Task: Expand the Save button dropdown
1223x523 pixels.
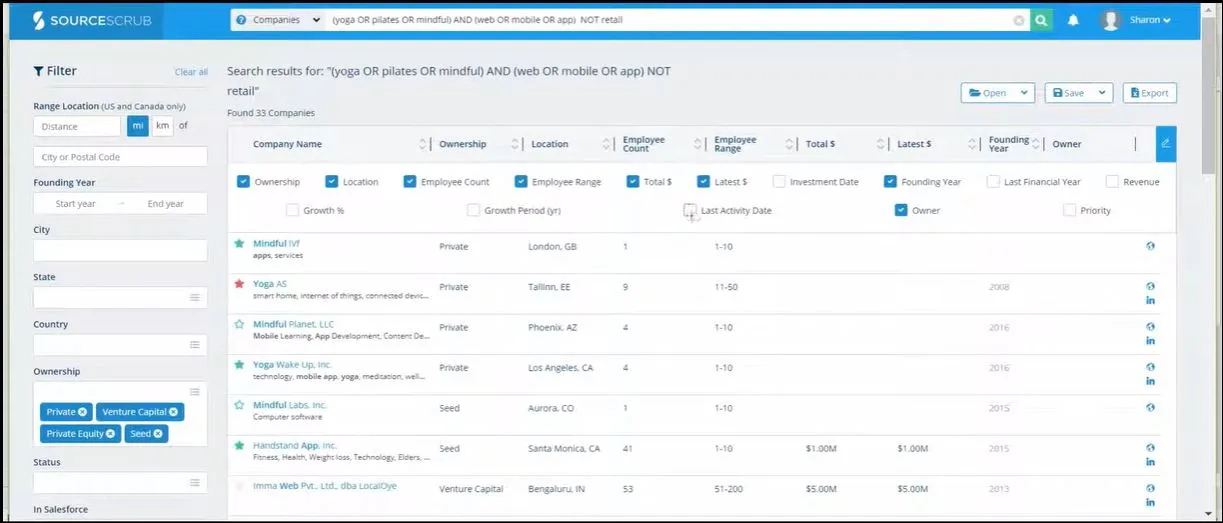Action: [1103, 93]
